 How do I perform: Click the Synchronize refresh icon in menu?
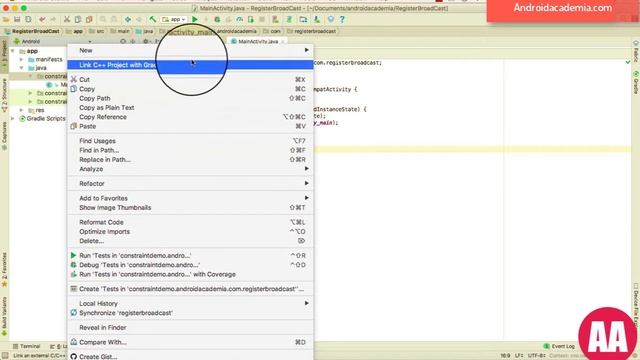(73, 313)
